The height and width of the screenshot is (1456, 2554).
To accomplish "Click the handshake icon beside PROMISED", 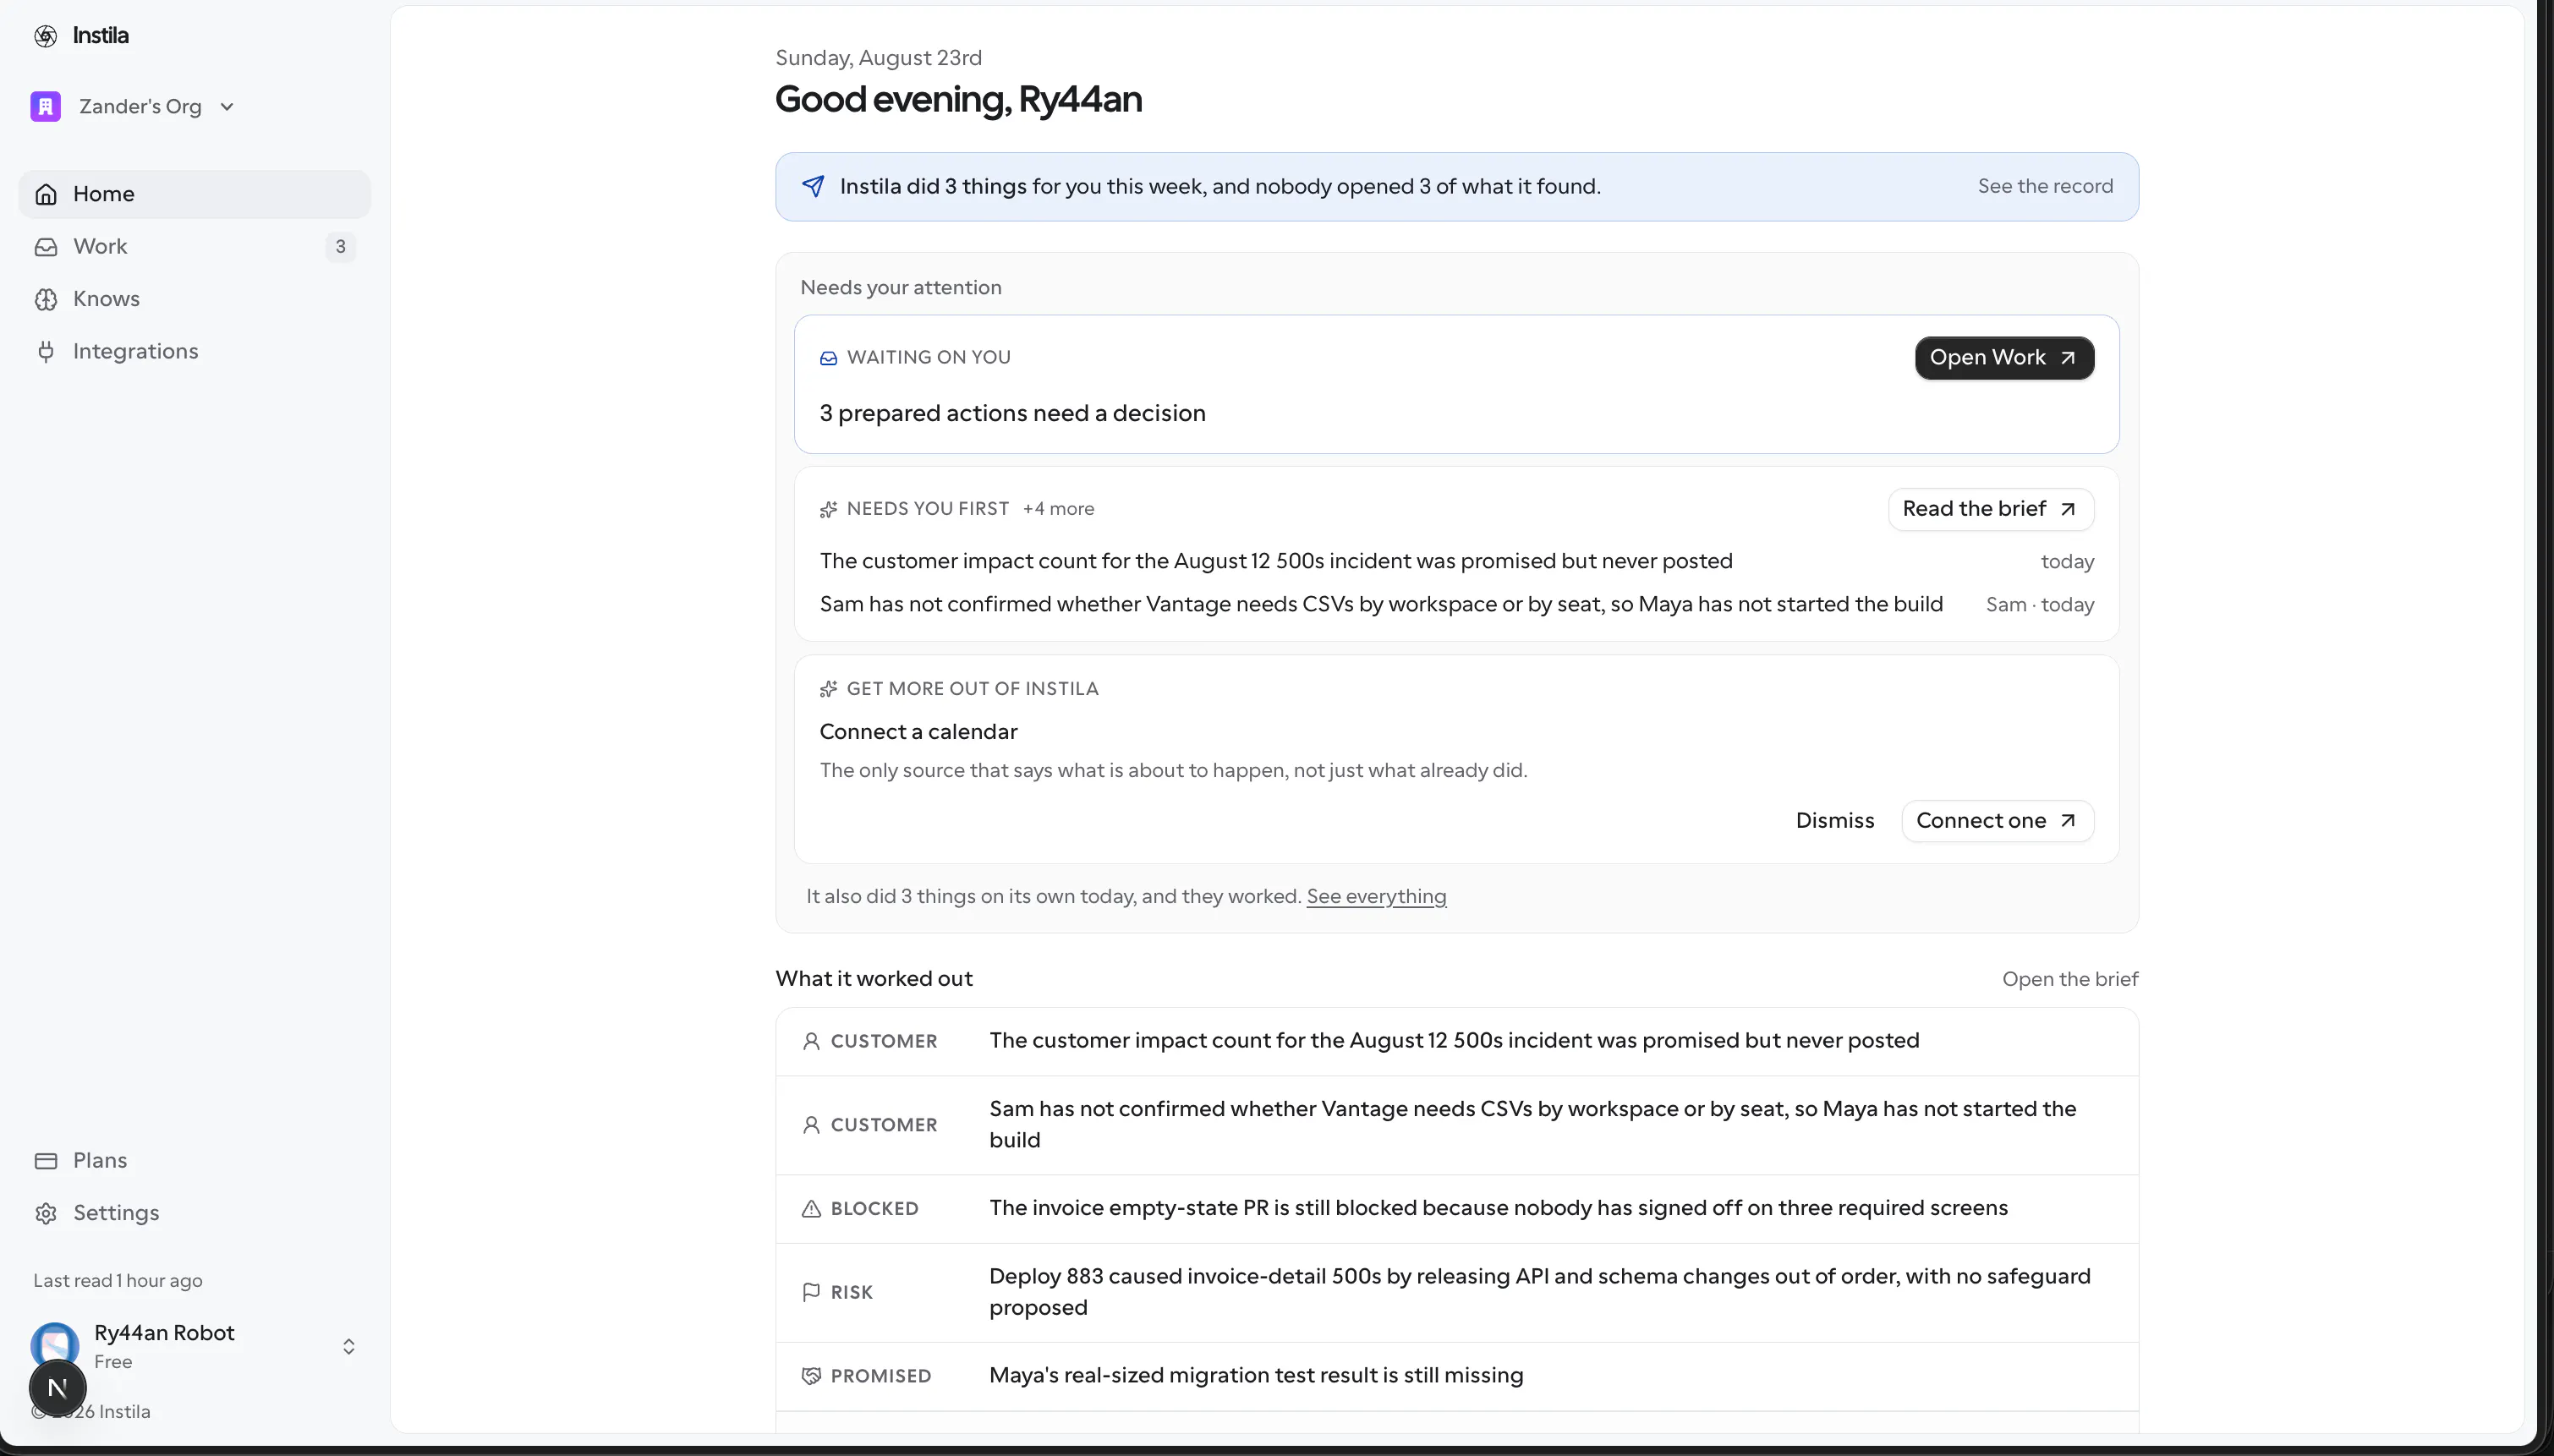I will [811, 1376].
